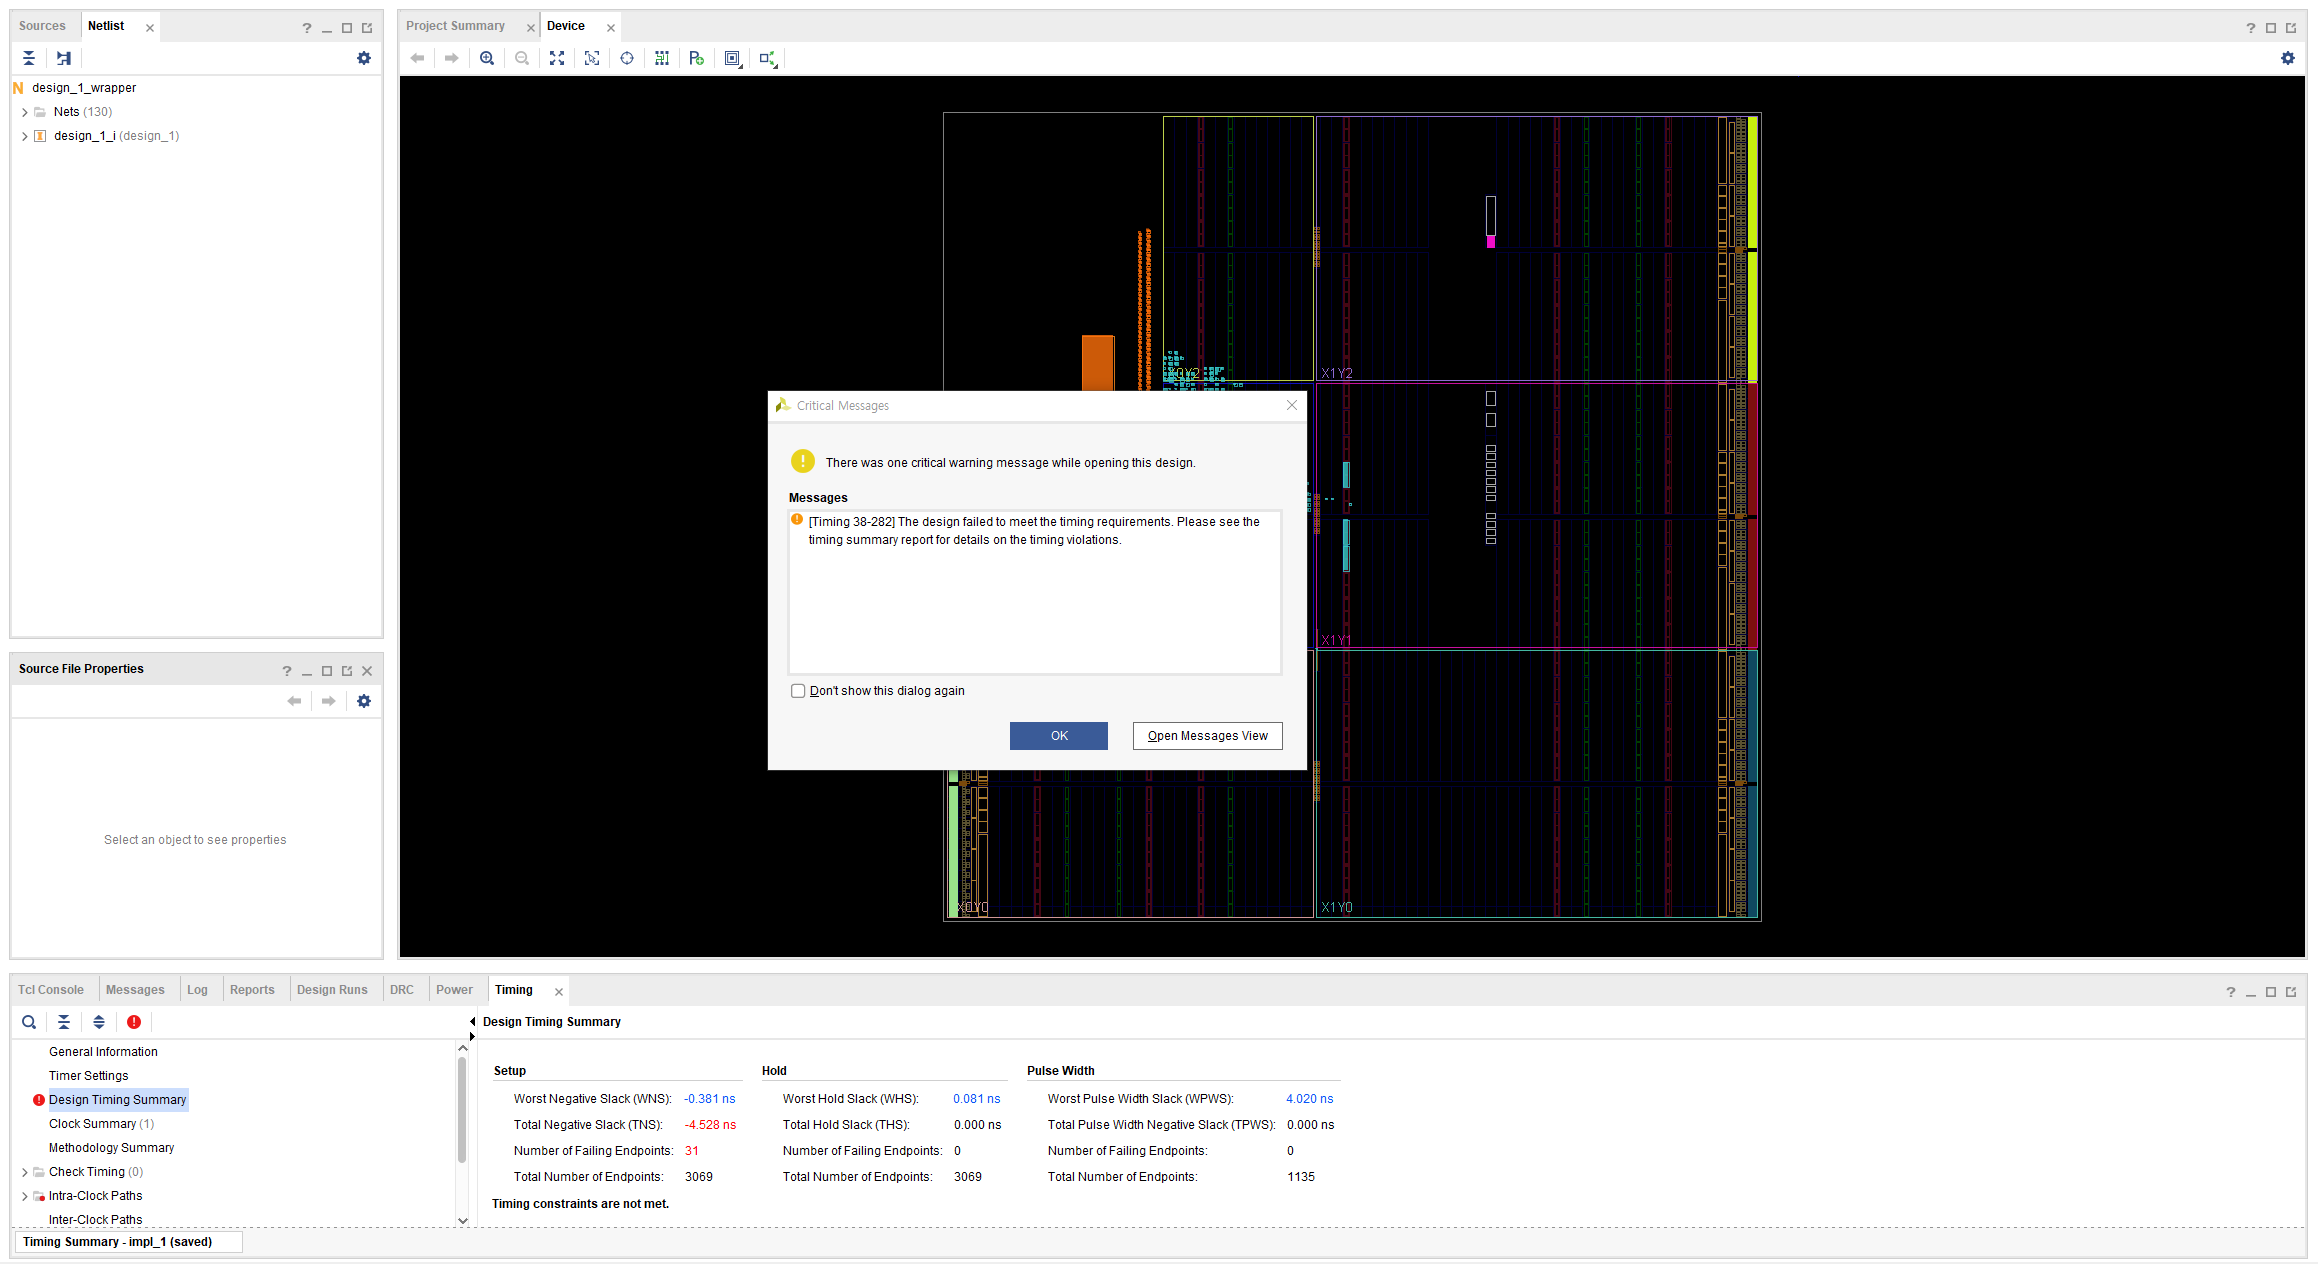Image resolution: width=2318 pixels, height=1264 pixels.
Task: Select Clock Summary in timing tree
Action: point(92,1124)
